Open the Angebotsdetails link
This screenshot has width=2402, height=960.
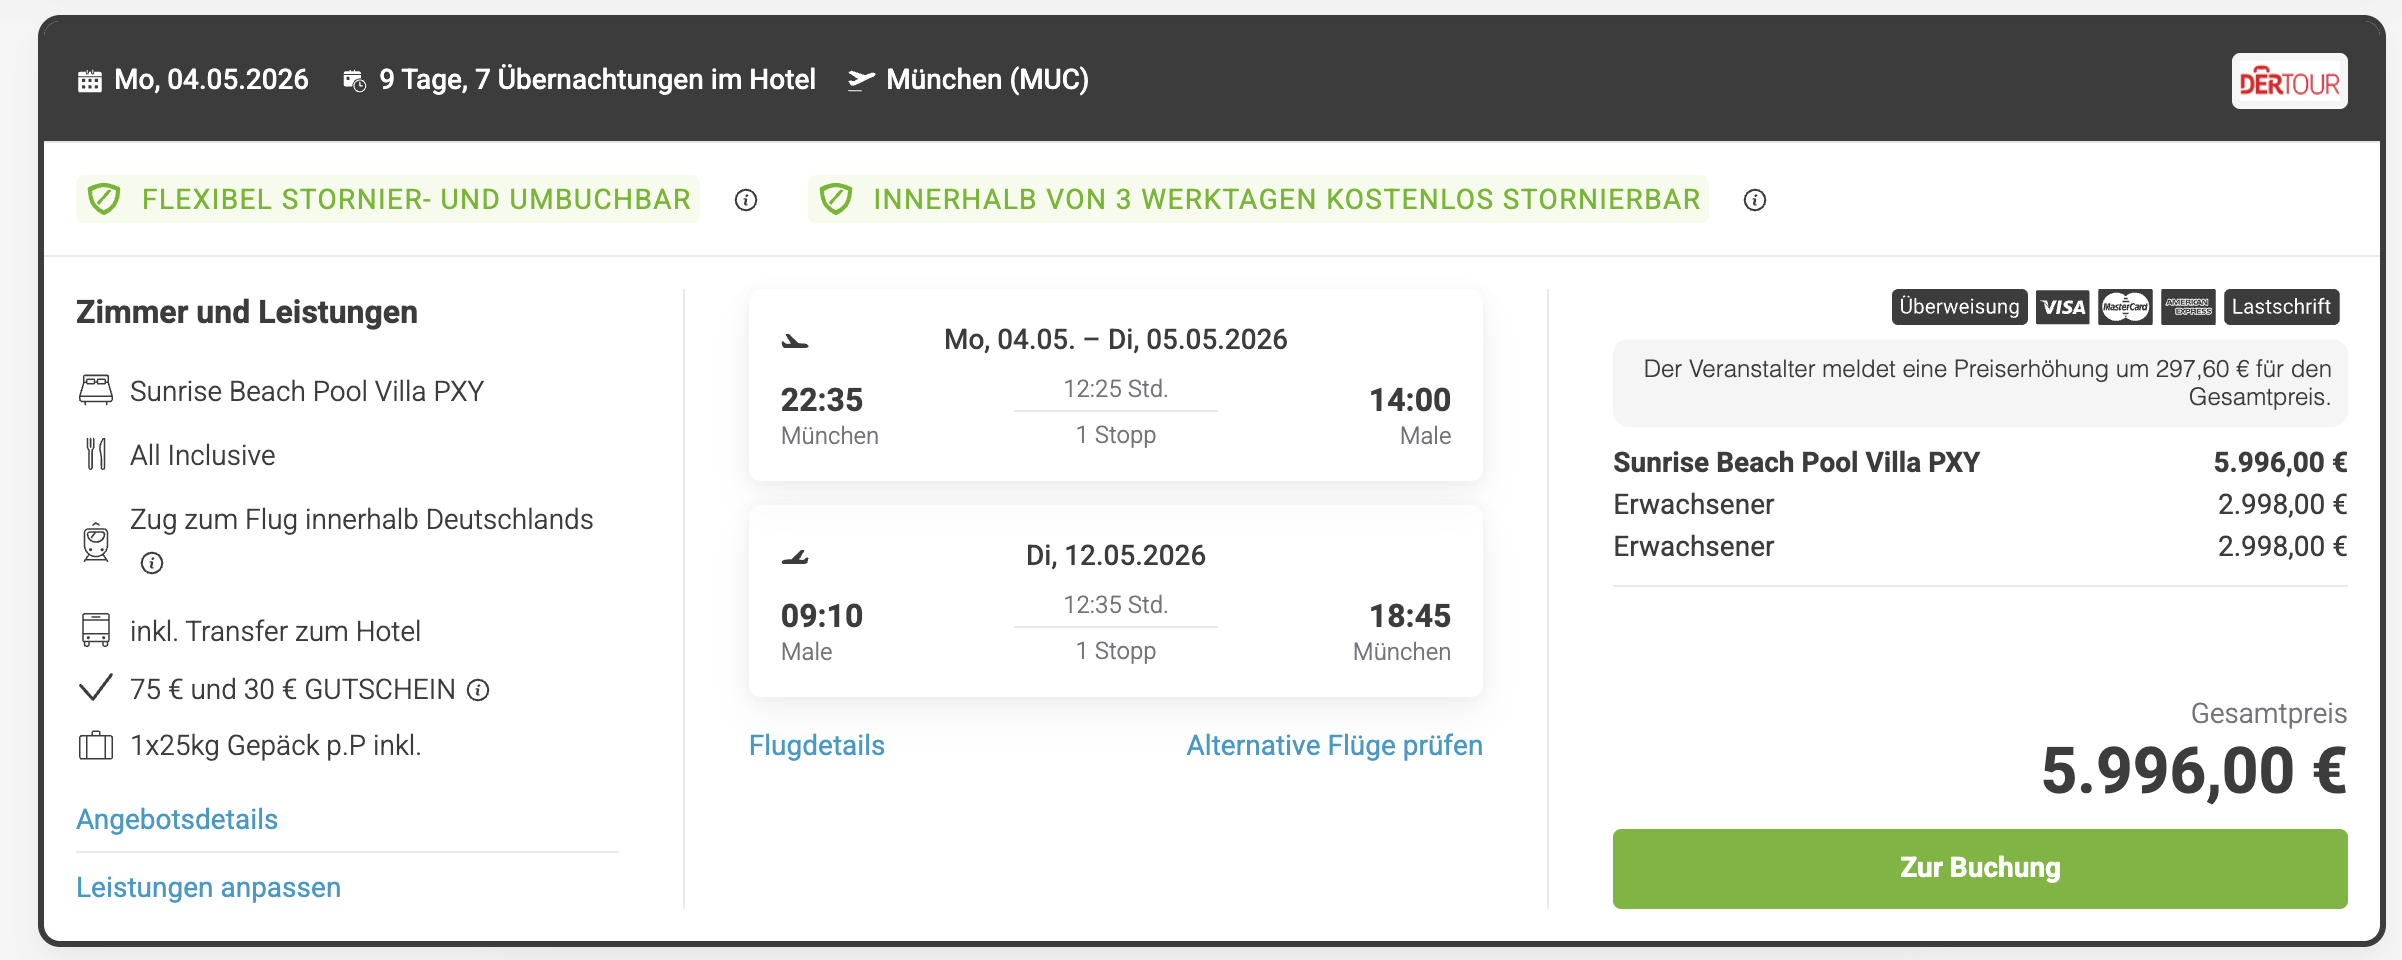pos(177,820)
